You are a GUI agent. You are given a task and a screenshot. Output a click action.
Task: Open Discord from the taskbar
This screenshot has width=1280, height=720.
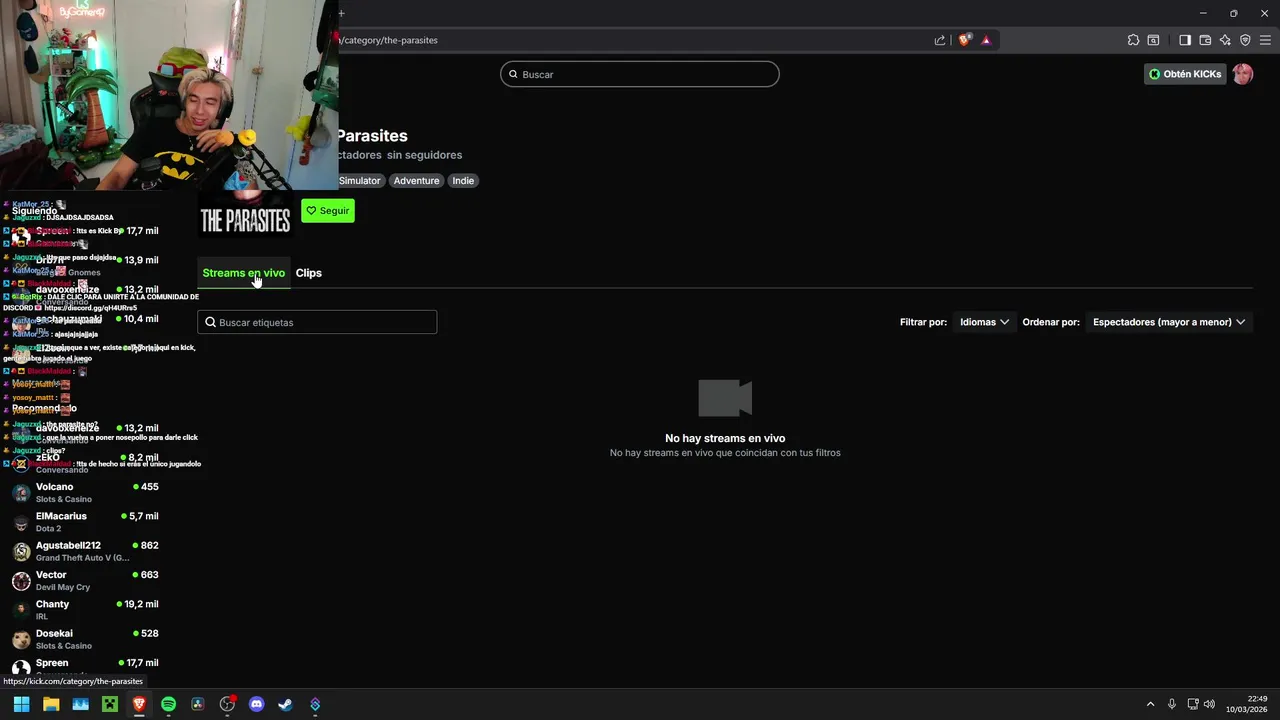click(x=256, y=704)
